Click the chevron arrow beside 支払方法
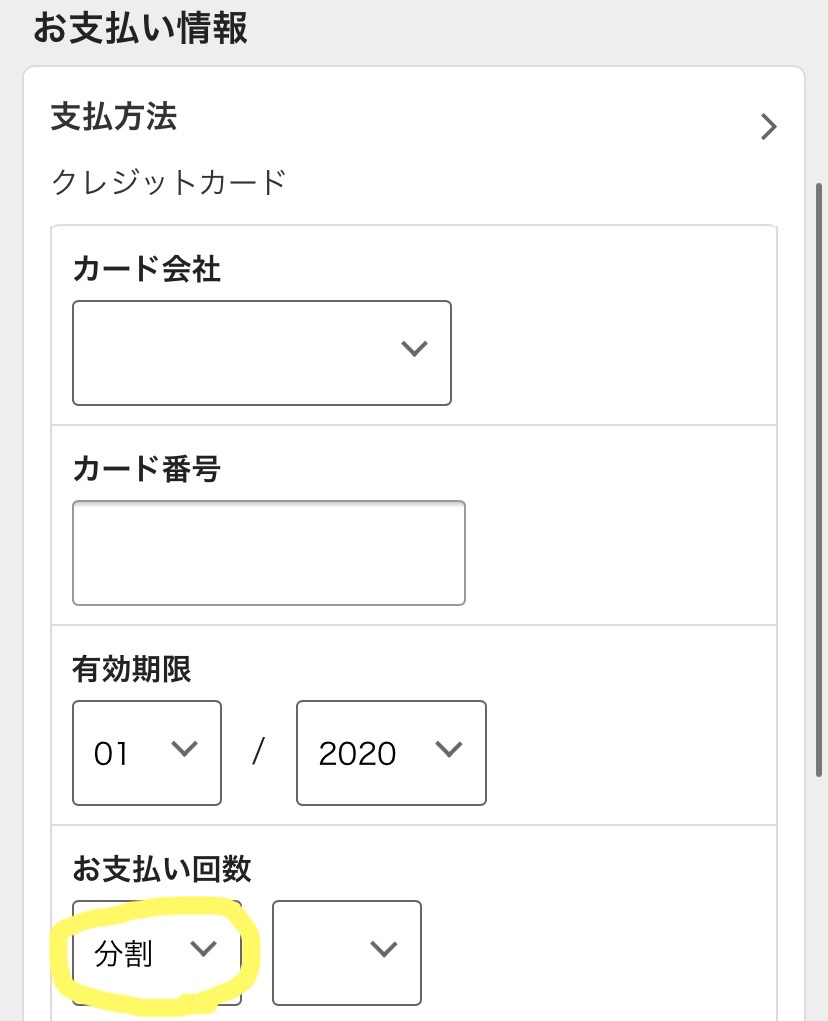This screenshot has width=828, height=1021. tap(768, 127)
